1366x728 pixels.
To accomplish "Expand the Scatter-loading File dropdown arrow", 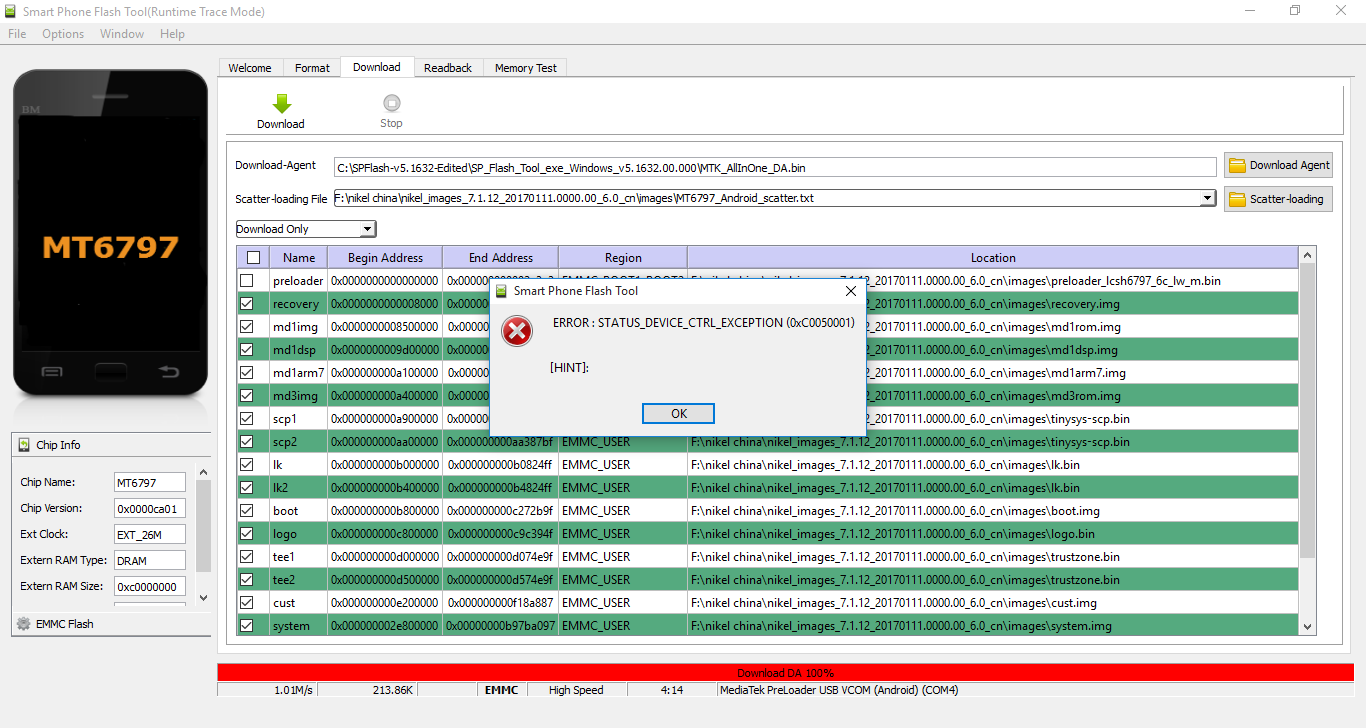I will click(1207, 198).
